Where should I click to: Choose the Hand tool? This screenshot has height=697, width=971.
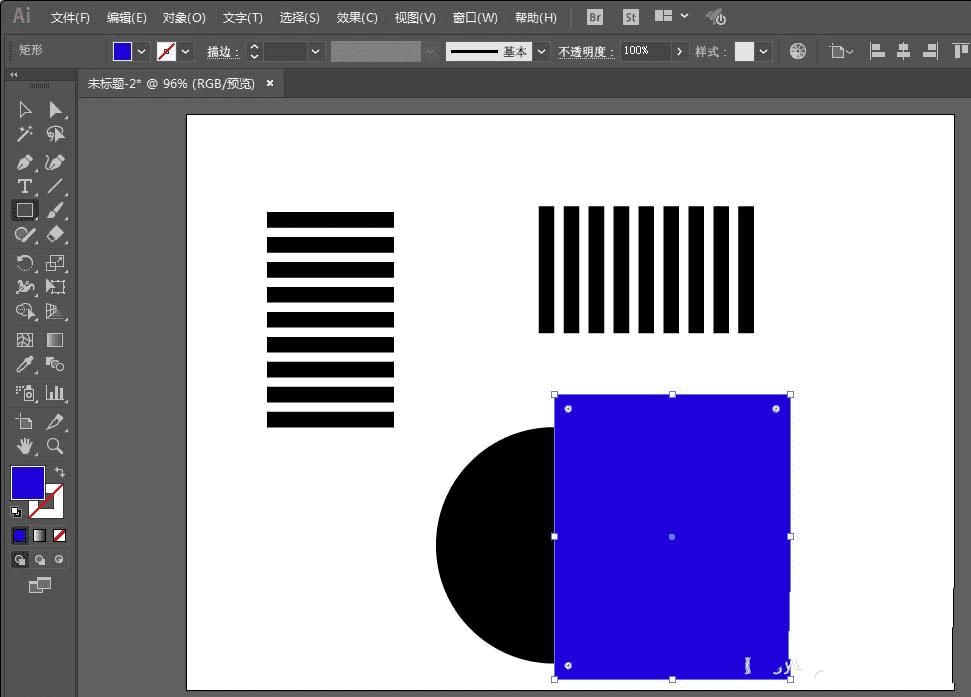25,446
